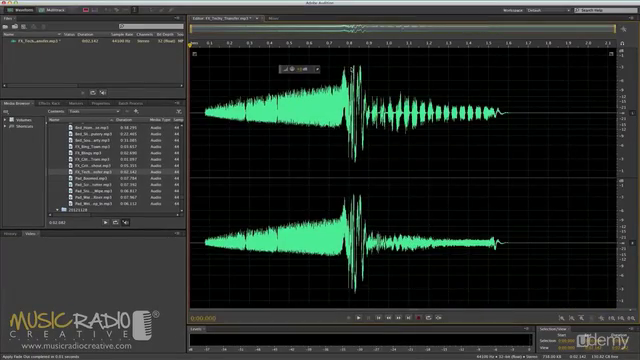
Task: Click the zoom navigator overview bar
Action: pyautogui.click(x=403, y=29)
